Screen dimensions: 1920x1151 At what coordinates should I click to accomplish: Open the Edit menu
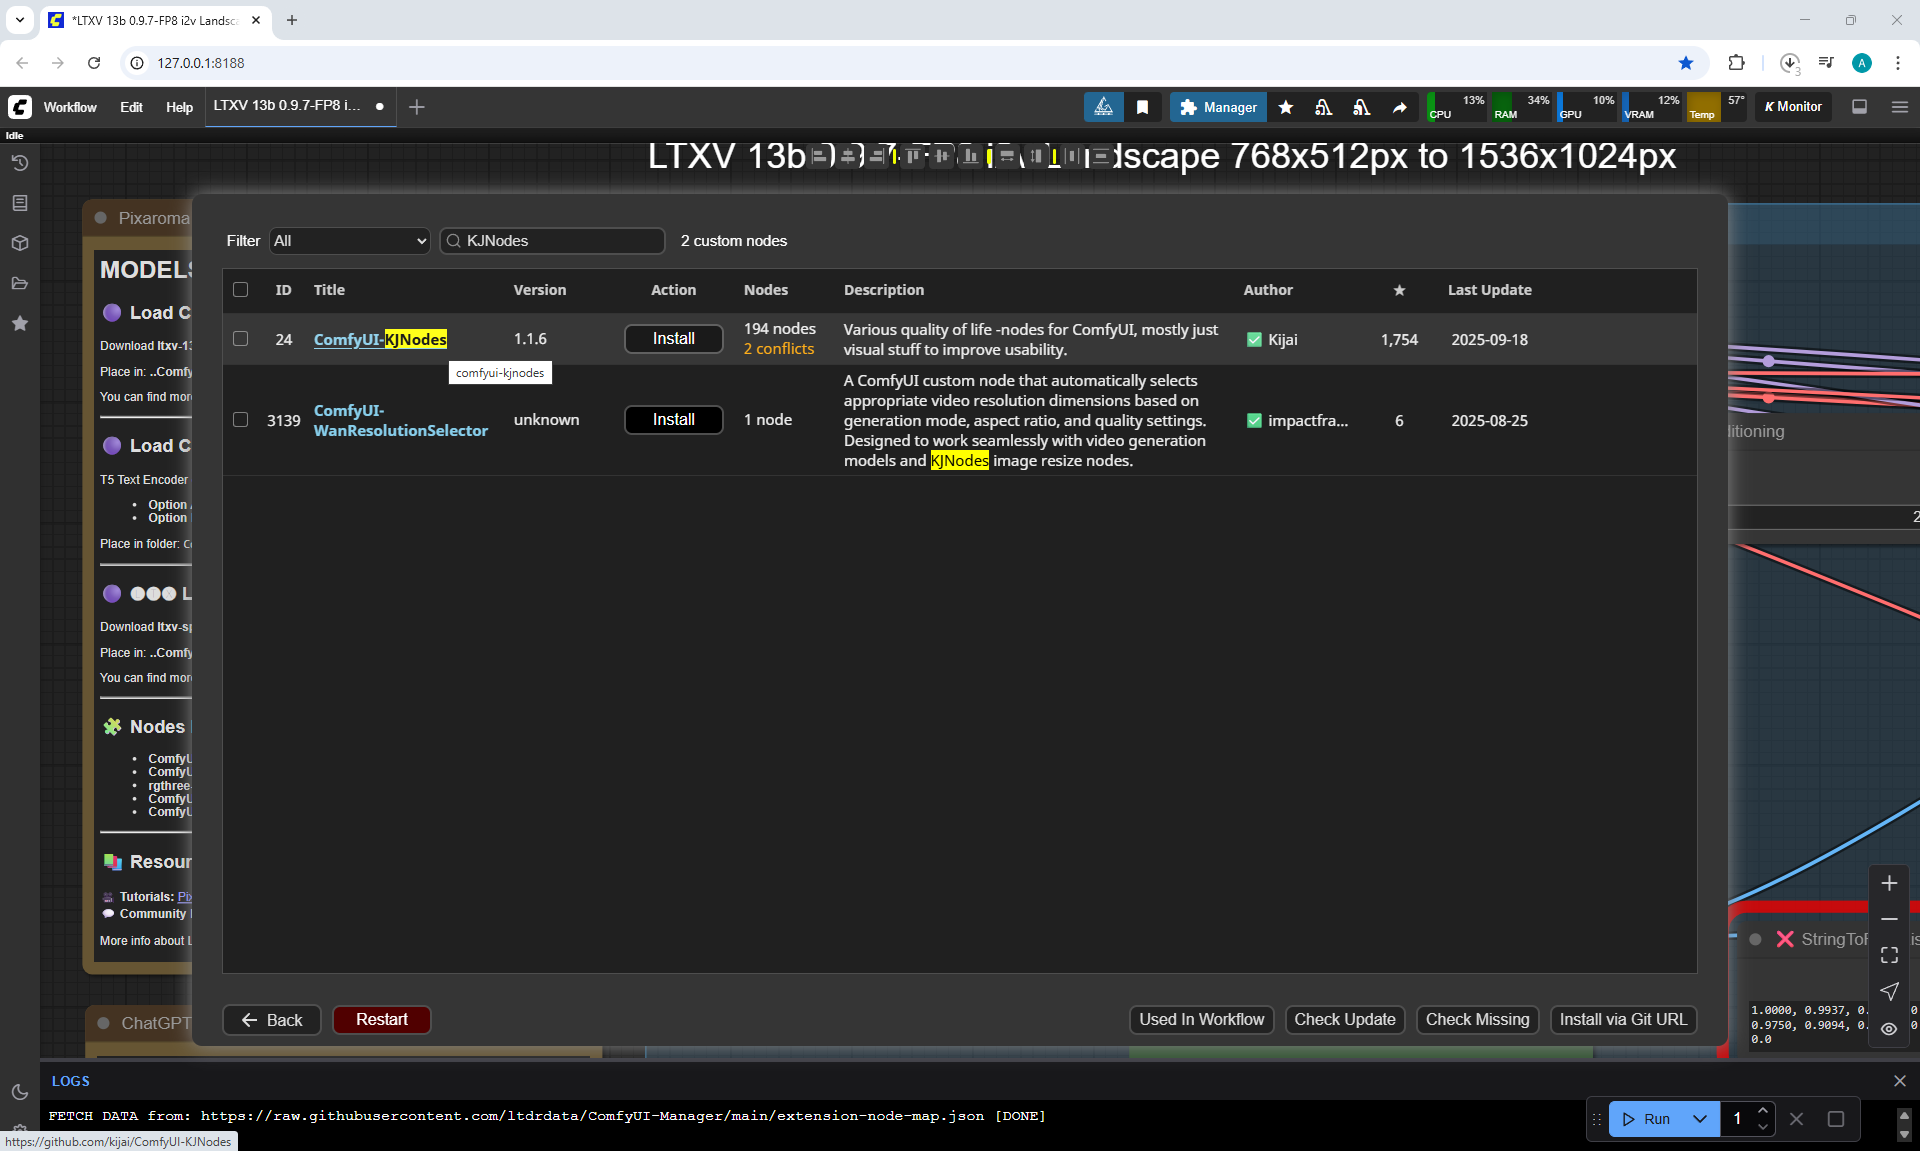click(131, 107)
